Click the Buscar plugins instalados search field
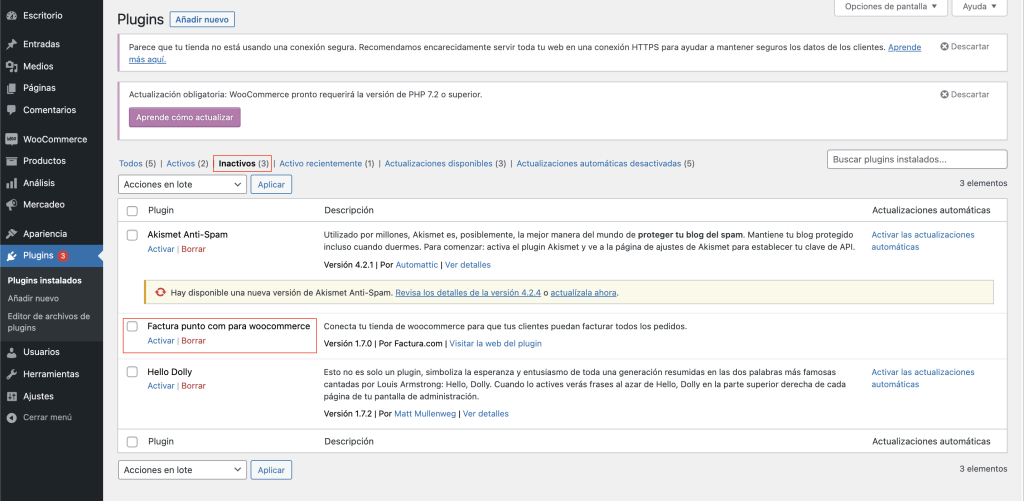1024x501 pixels. pos(917,159)
